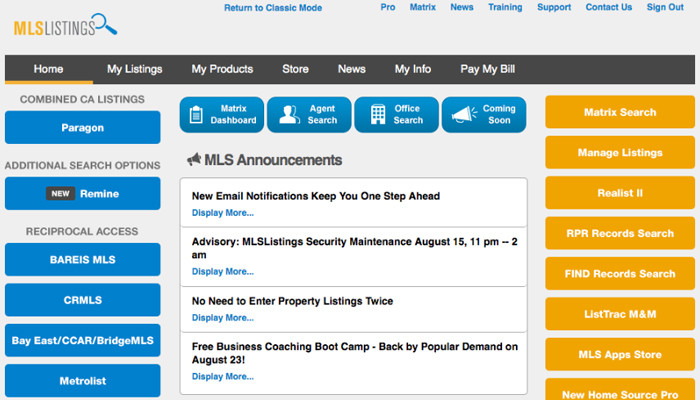Click the building icon on Office Search
Image resolution: width=700 pixels, height=400 pixels.
(x=378, y=114)
